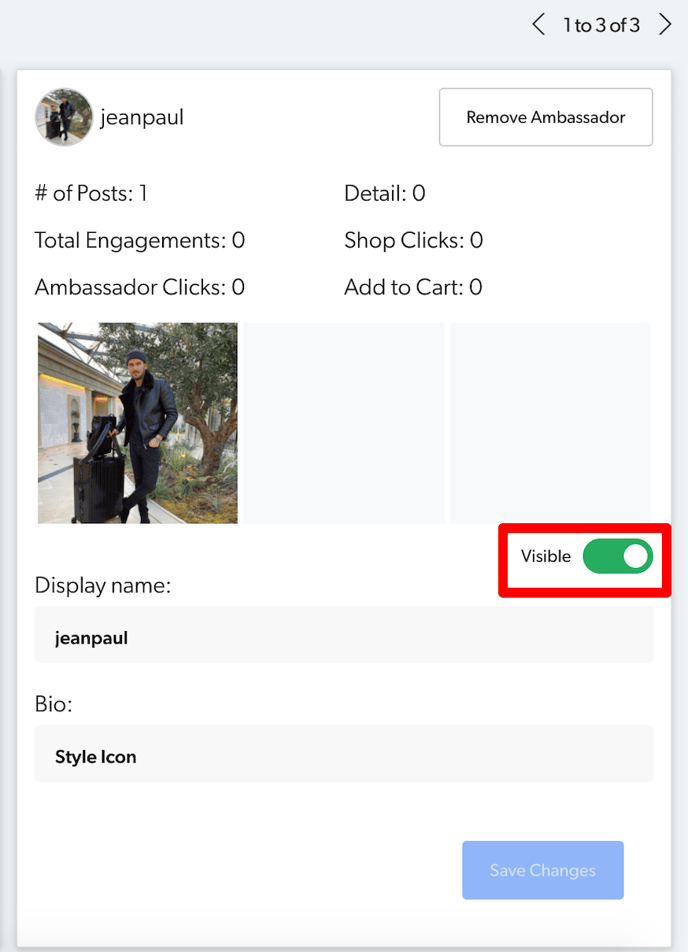This screenshot has width=688, height=952.
Task: Click the Ambassador Clicks stat
Action: pyautogui.click(x=140, y=287)
